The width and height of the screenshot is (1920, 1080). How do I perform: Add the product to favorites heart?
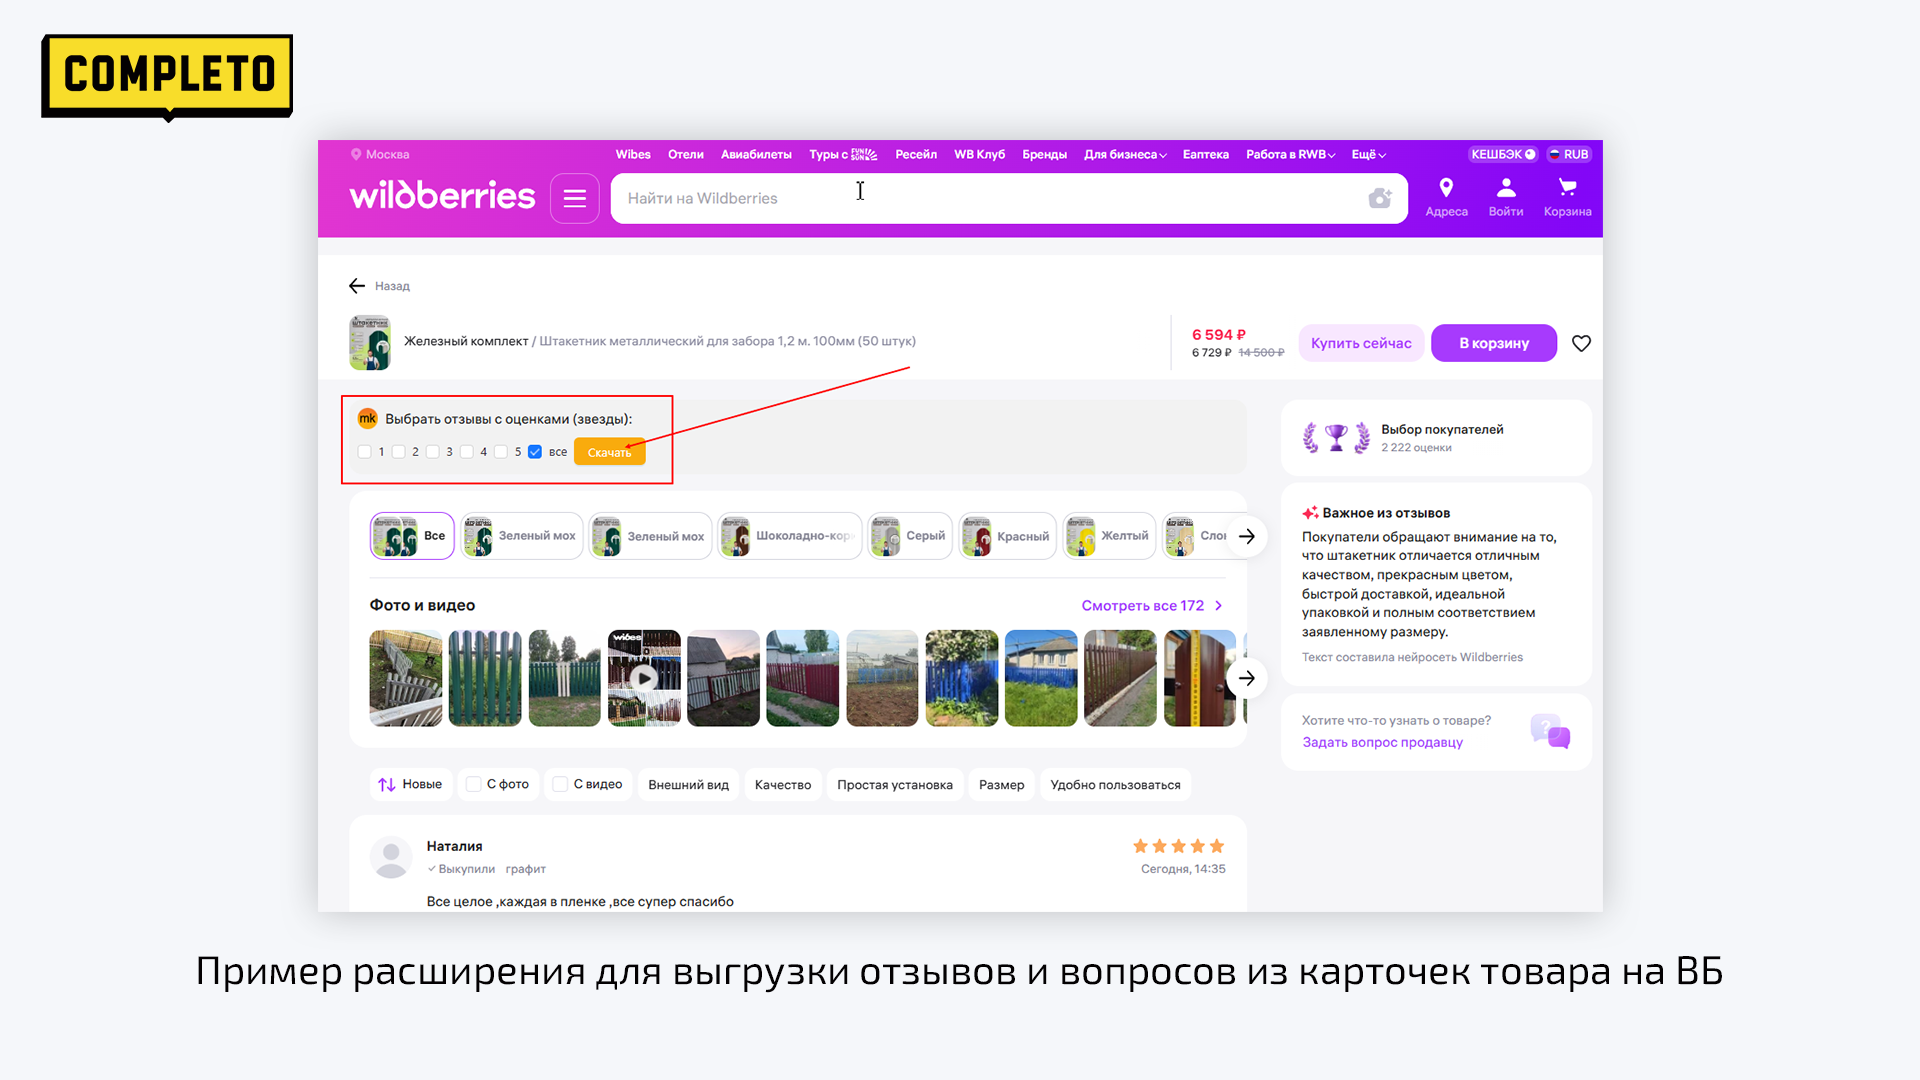coord(1581,343)
